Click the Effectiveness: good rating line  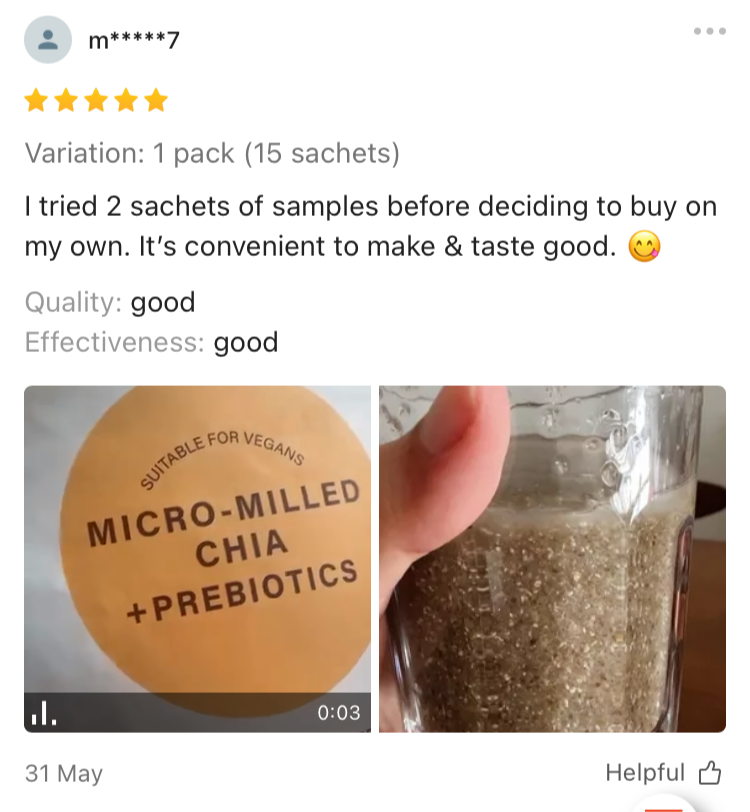(151, 343)
